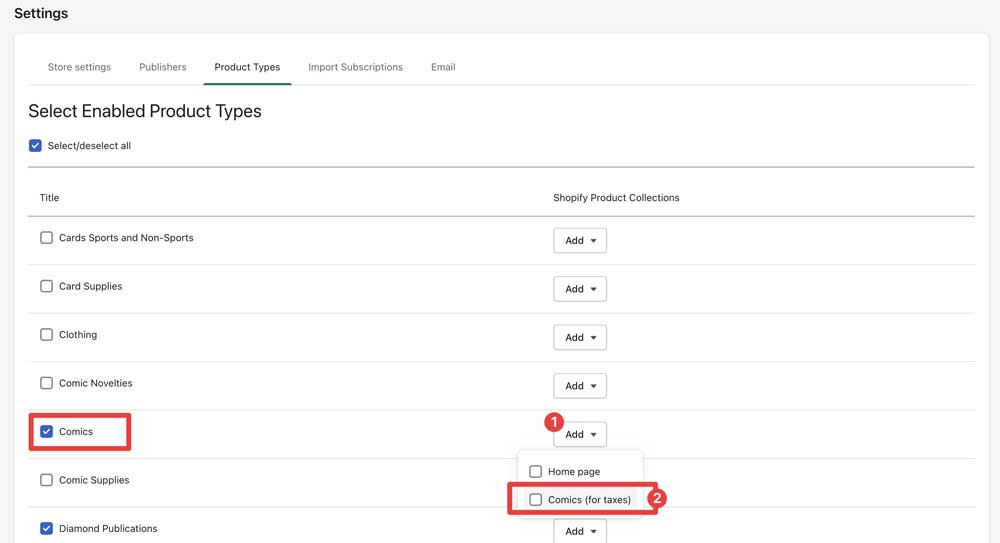Screen dimensions: 1000x543
Task: Switch to the Publishers tab
Action: point(162,67)
